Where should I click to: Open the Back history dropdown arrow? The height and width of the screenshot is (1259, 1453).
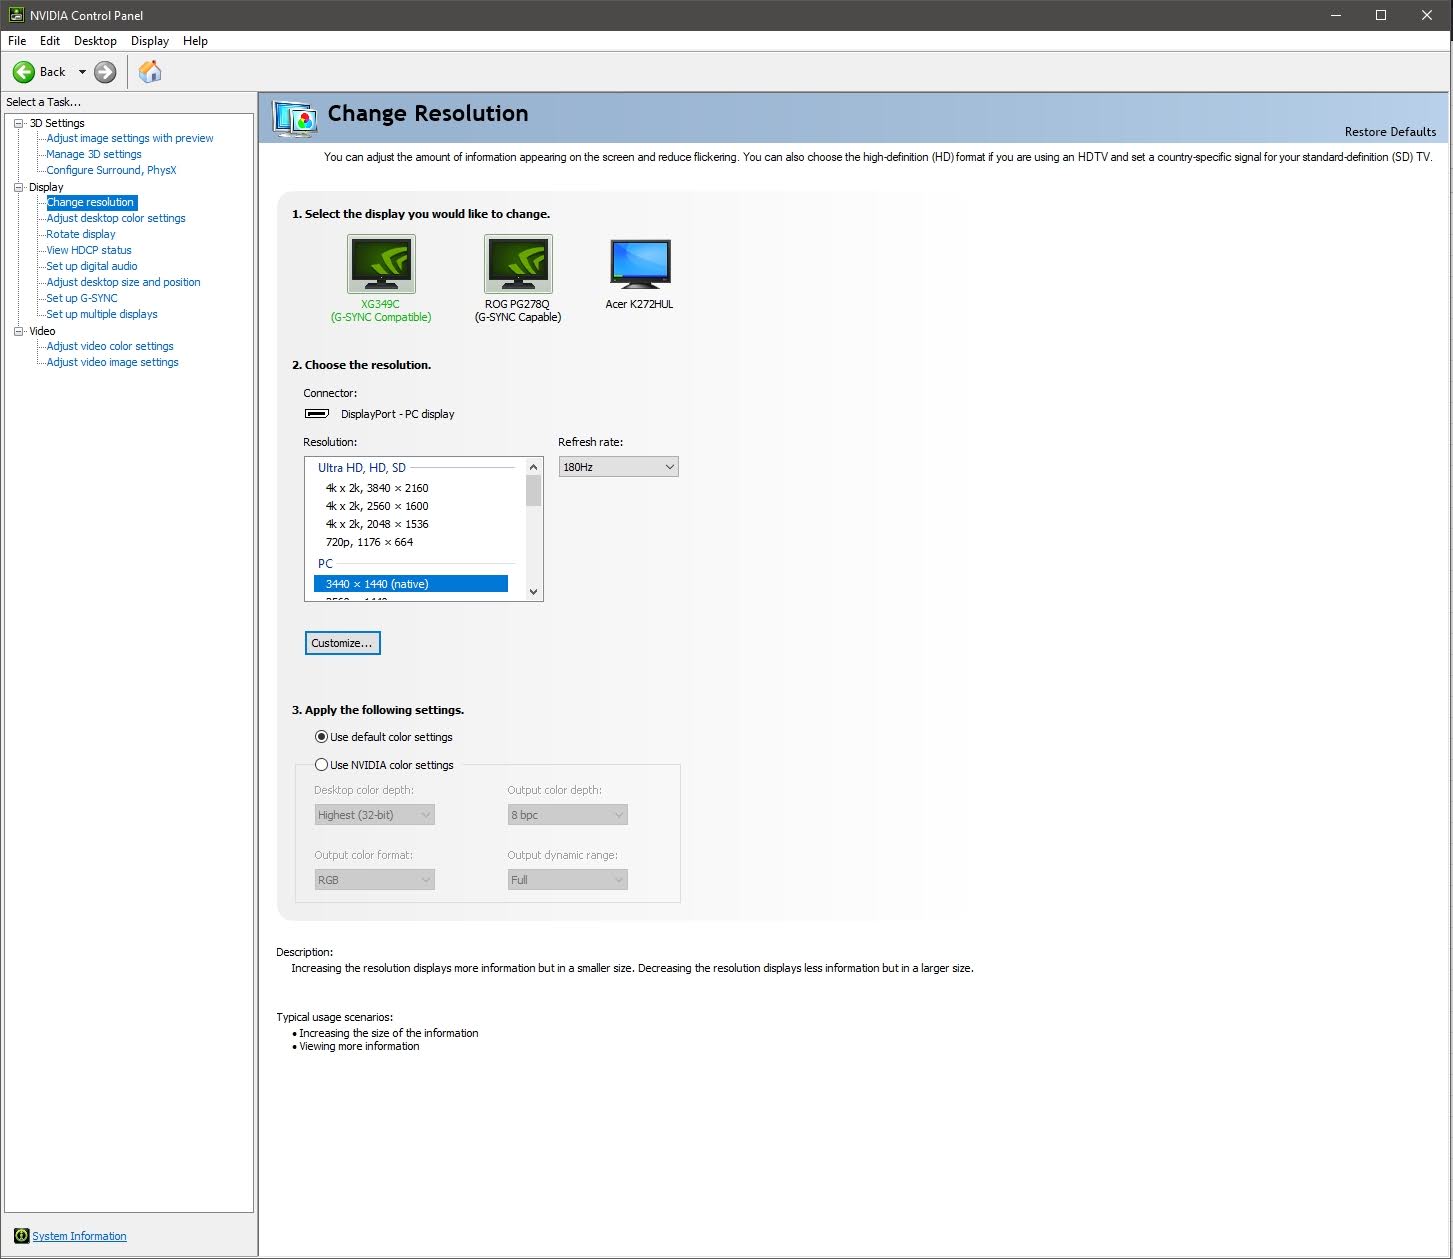point(82,72)
